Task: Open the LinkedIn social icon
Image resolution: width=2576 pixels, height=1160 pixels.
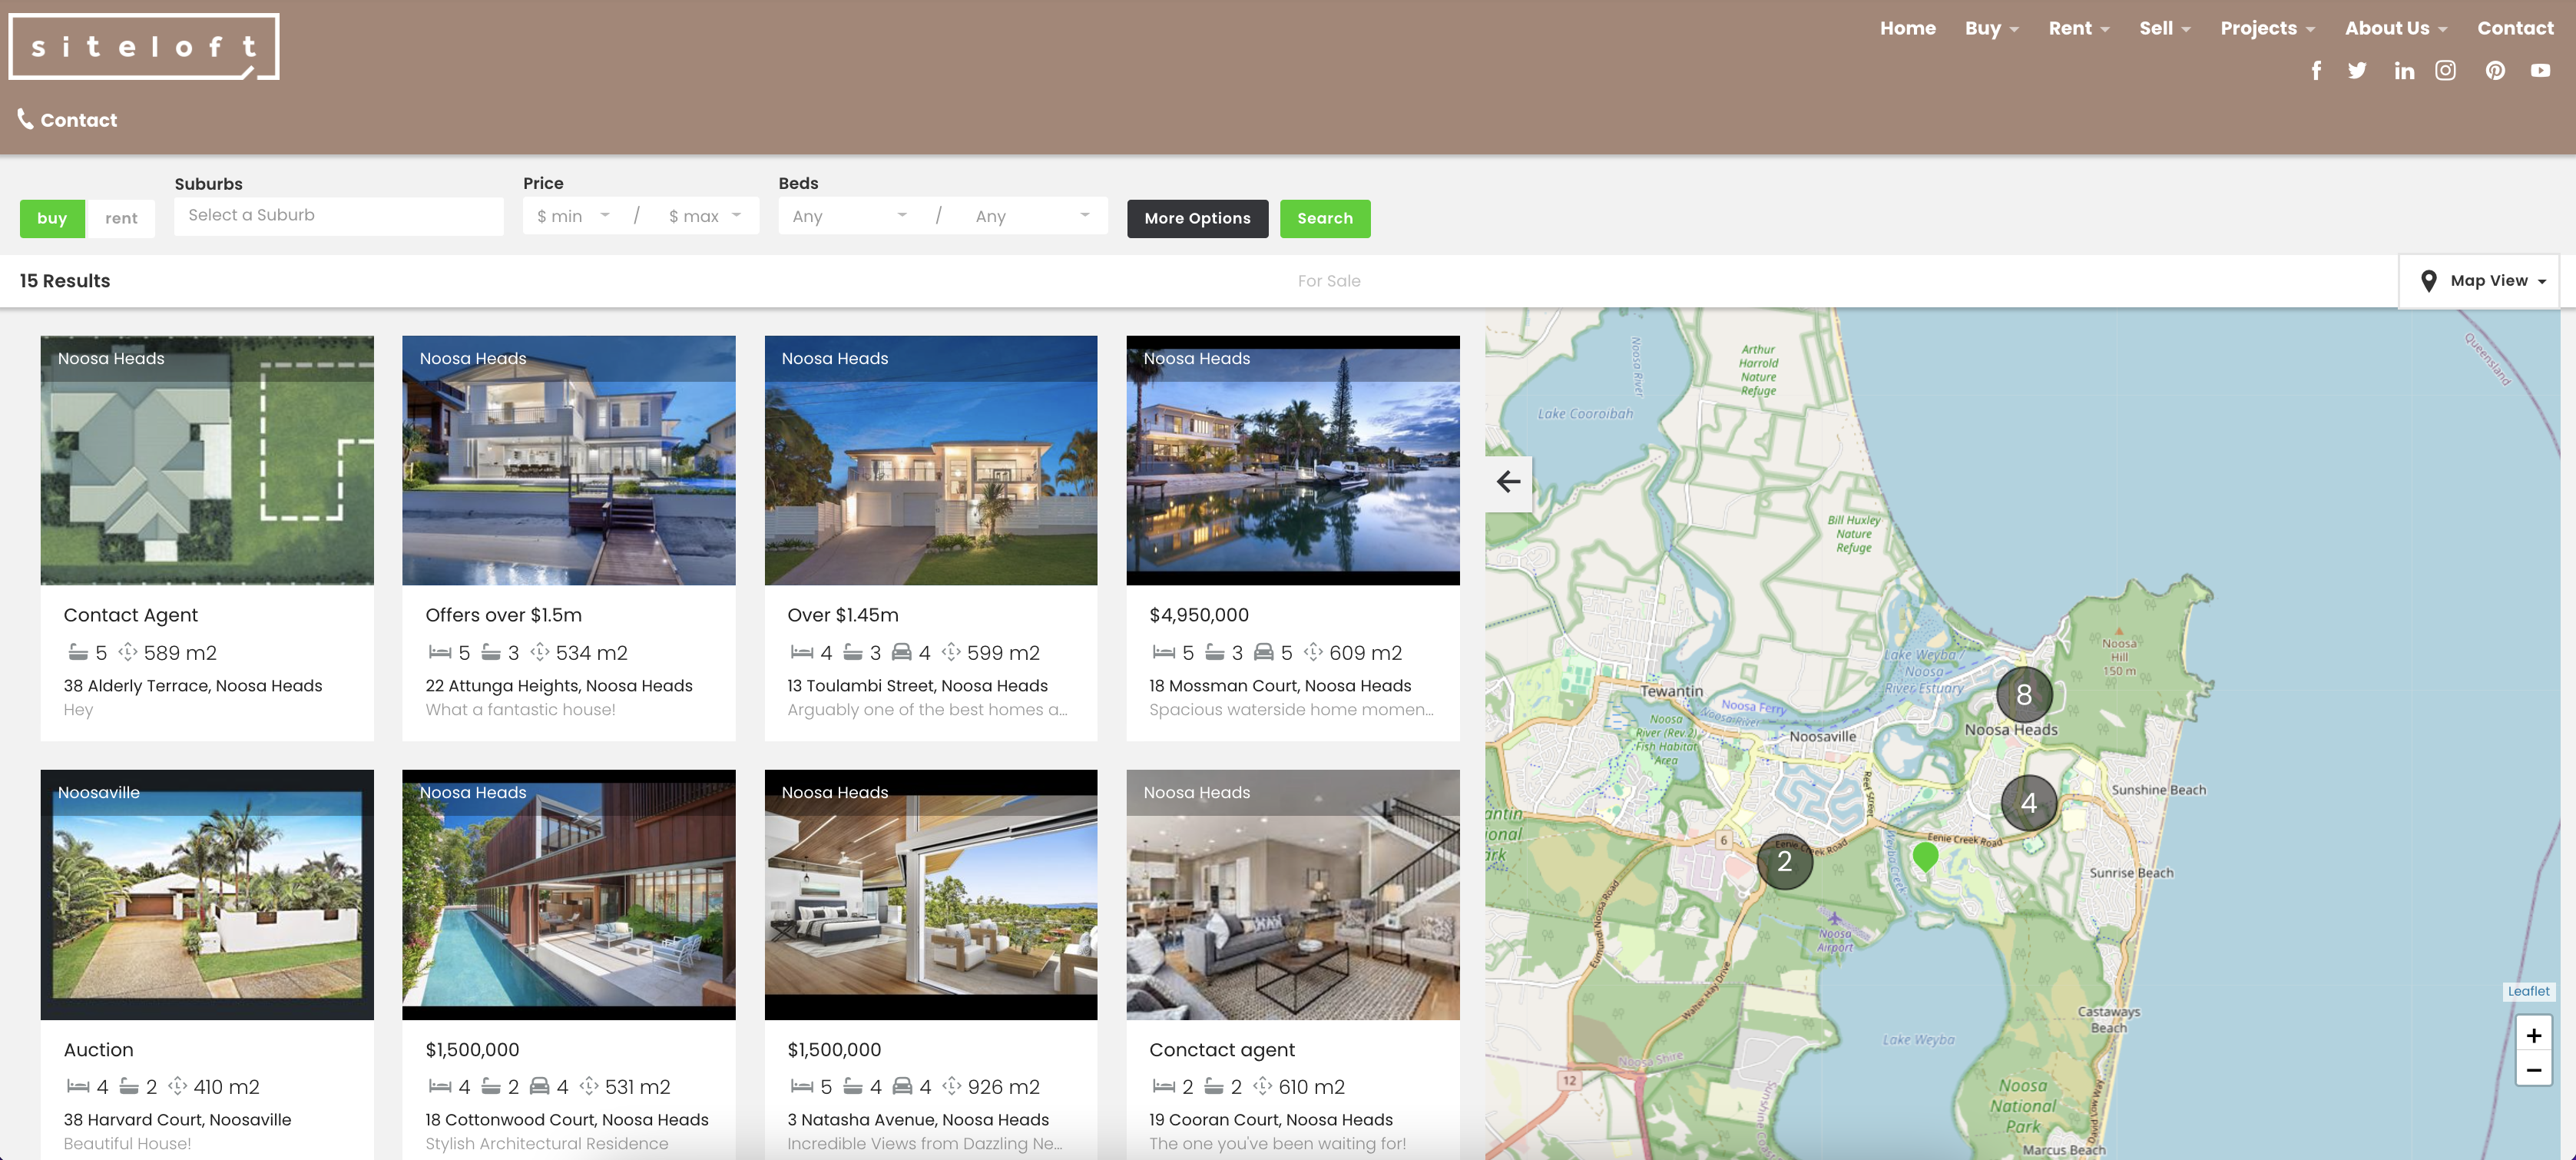Action: (x=2404, y=70)
